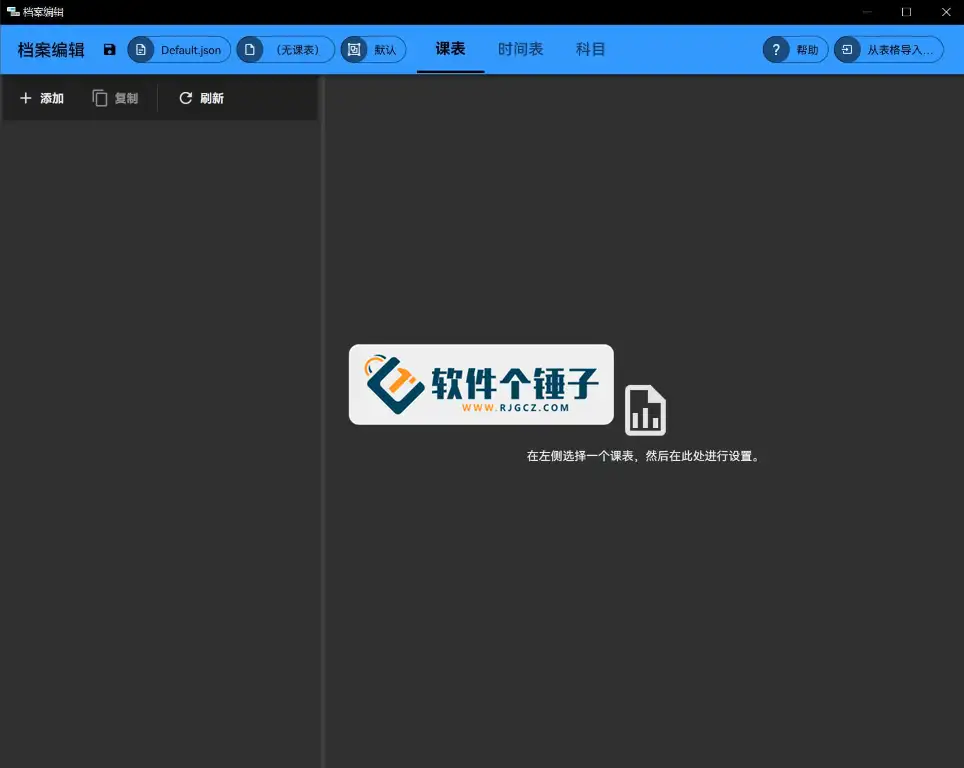Click the plus icon next to 添加
964x768 pixels.
[x=26, y=98]
